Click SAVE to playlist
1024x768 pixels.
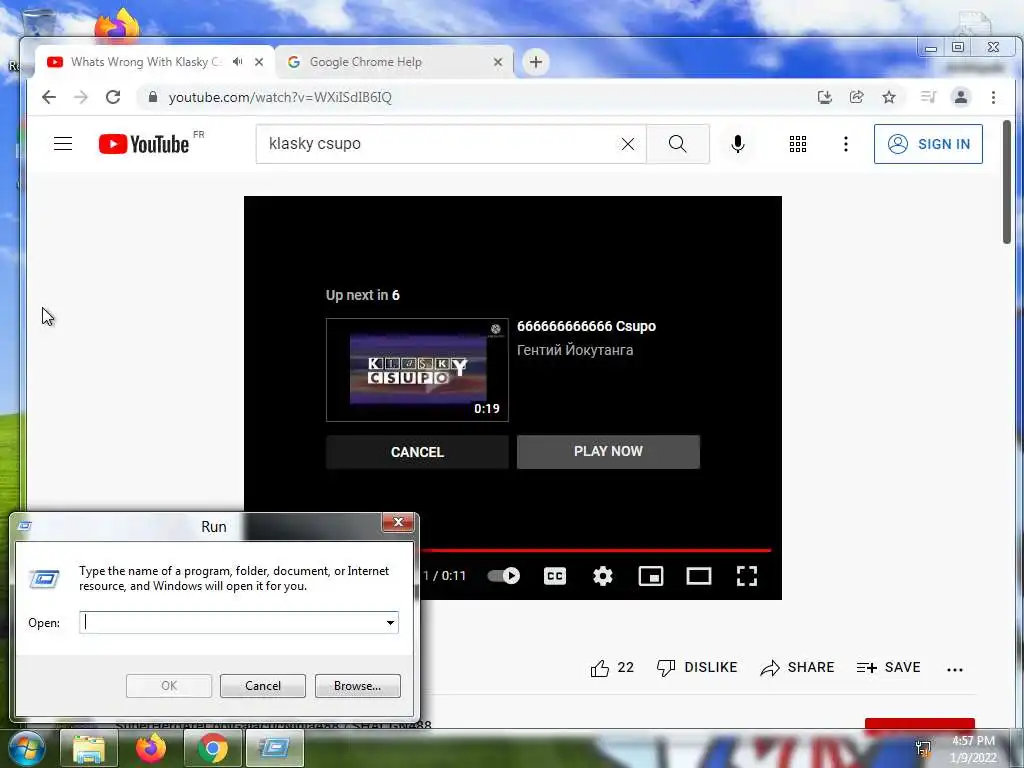point(889,667)
